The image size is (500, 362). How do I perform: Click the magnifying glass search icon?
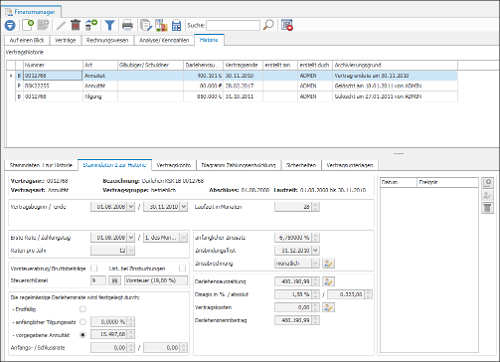[x=268, y=25]
